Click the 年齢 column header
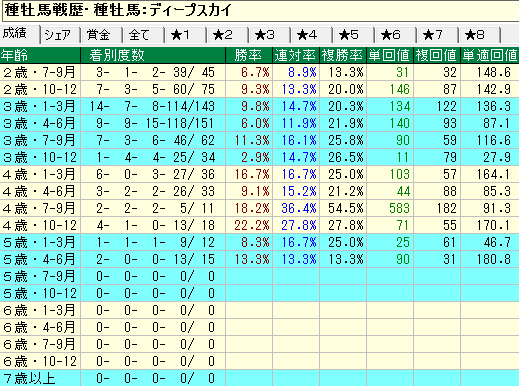The width and height of the screenshot is (519, 386). pyautogui.click(x=40, y=55)
